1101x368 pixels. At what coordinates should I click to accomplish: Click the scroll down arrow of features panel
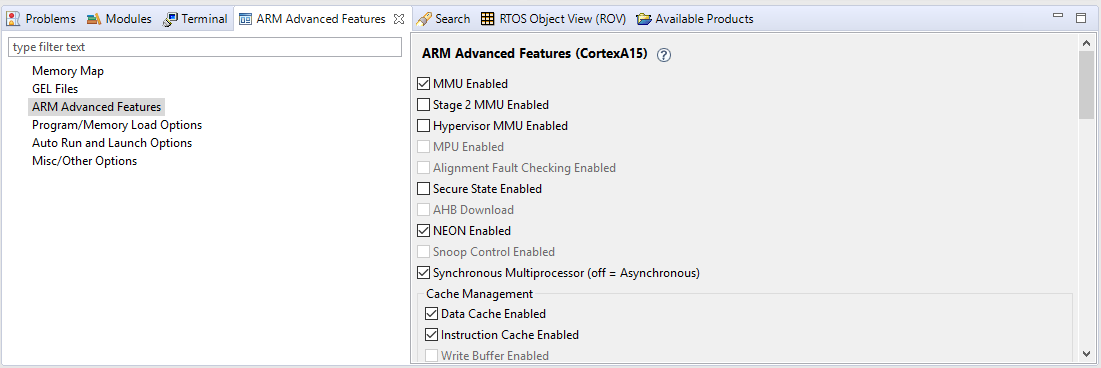coord(1086,353)
